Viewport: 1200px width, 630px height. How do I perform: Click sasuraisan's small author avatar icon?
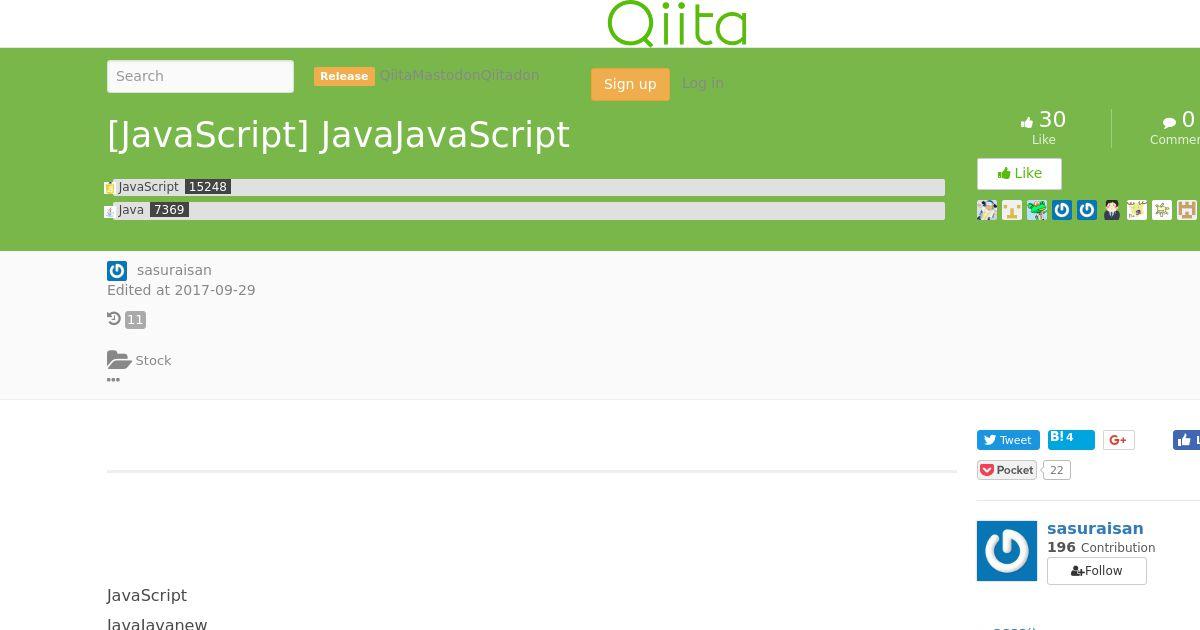pos(117,271)
